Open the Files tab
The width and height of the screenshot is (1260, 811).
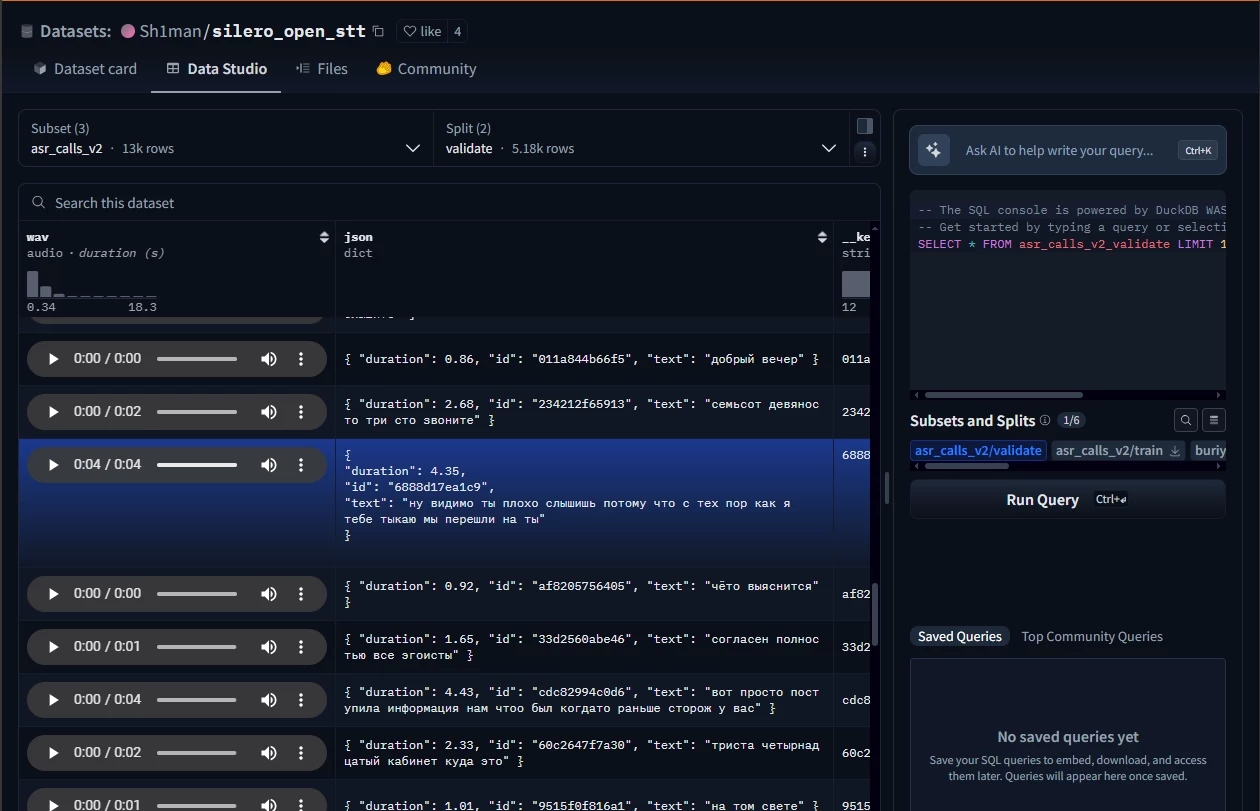(322, 69)
